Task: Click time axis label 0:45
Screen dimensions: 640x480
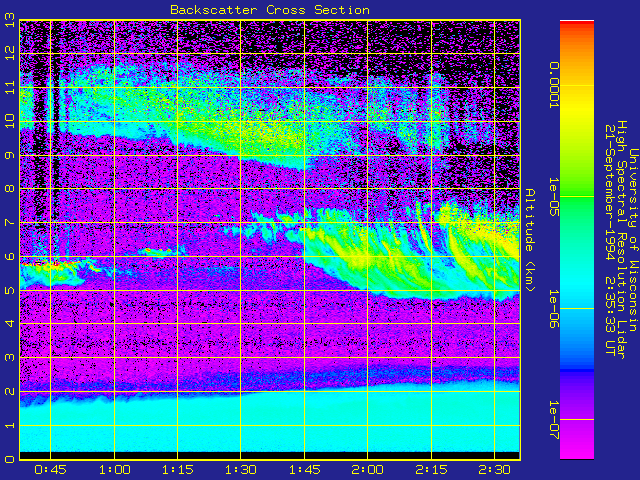Action: click(50, 470)
